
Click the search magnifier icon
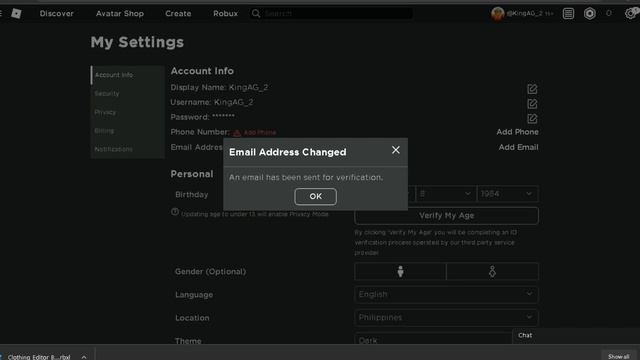coord(256,13)
